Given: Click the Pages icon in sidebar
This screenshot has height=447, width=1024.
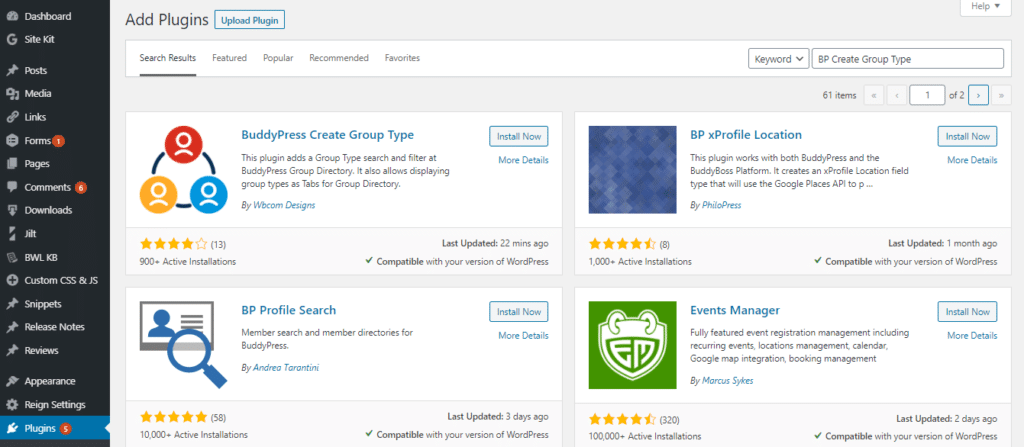Looking at the screenshot, I should tap(12, 164).
